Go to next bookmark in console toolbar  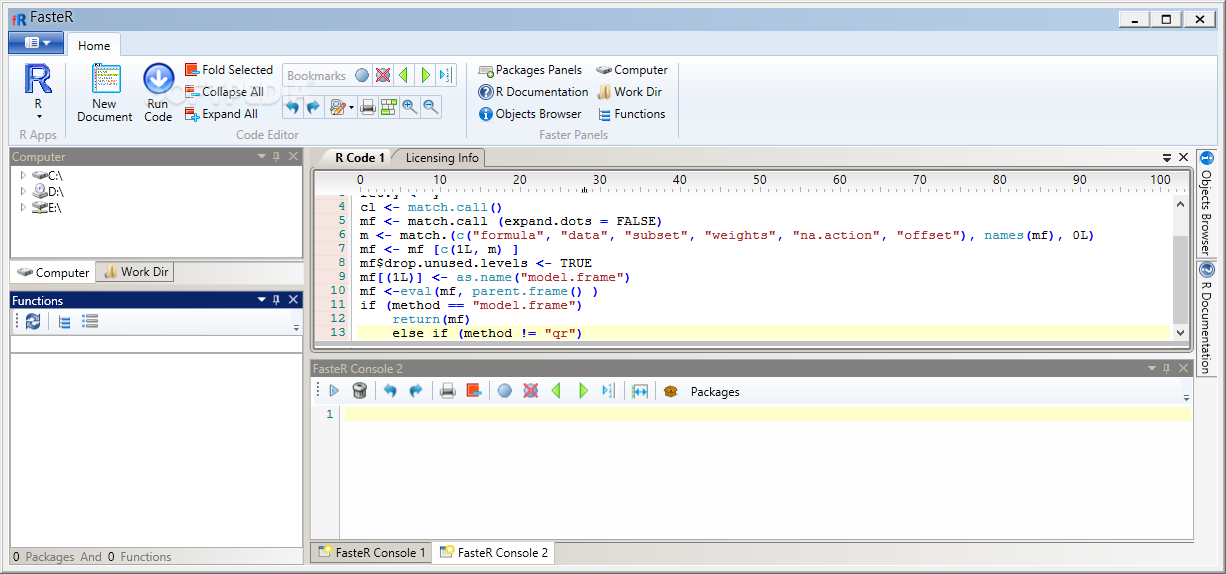point(583,391)
